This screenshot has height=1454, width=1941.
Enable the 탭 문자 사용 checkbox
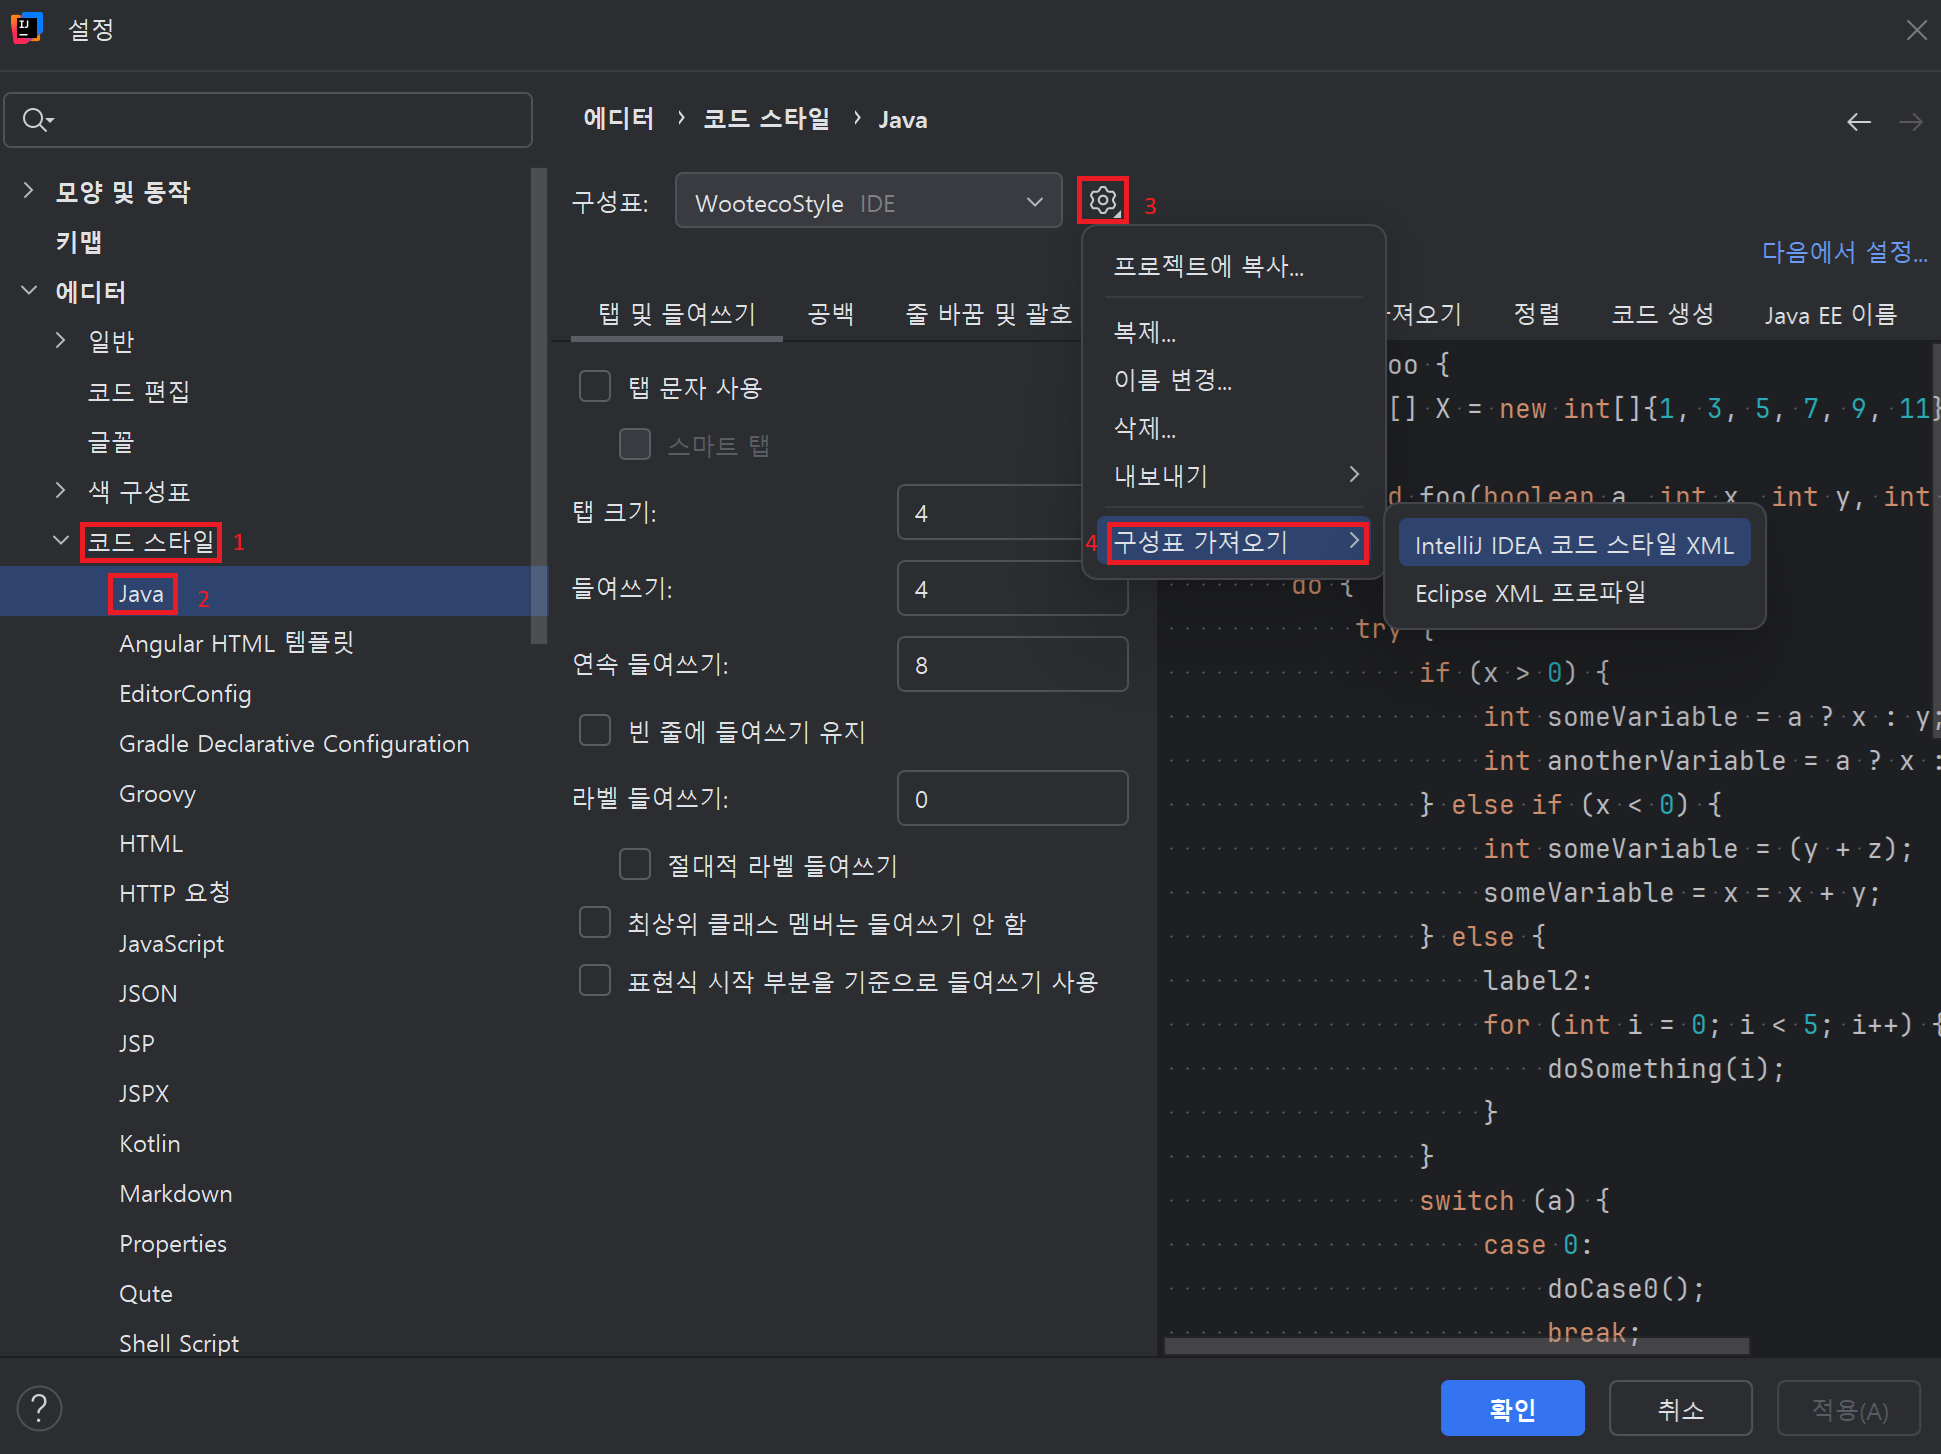pos(595,386)
